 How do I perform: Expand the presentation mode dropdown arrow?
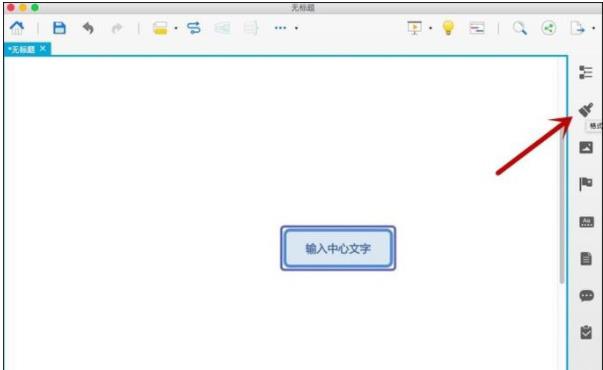tap(430, 28)
